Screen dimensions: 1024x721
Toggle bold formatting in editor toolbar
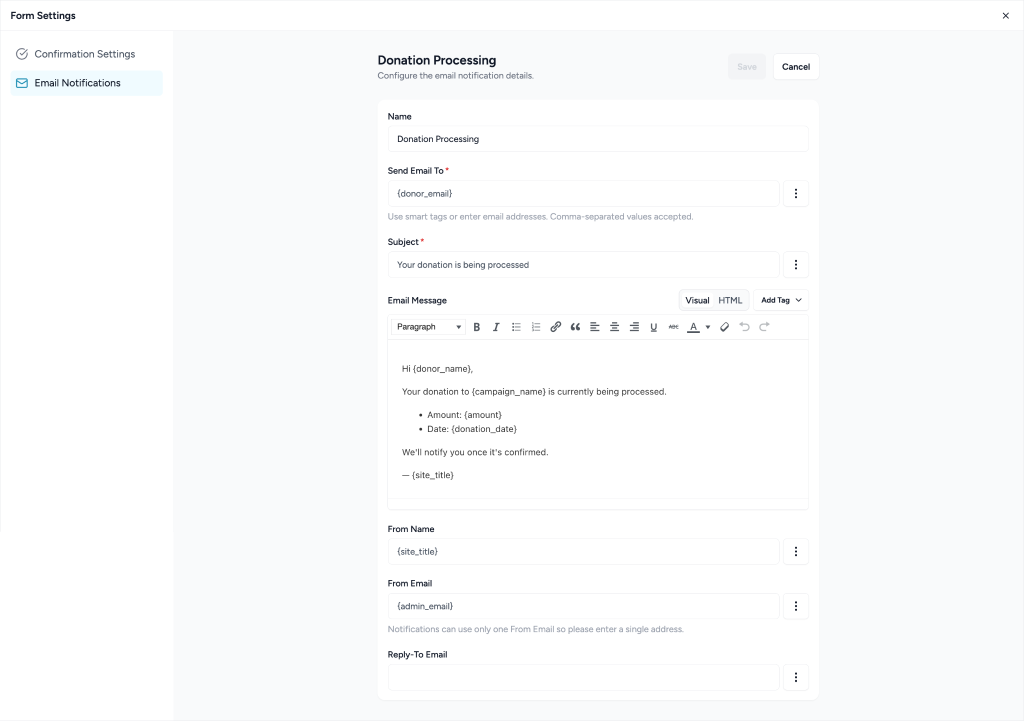click(x=477, y=327)
